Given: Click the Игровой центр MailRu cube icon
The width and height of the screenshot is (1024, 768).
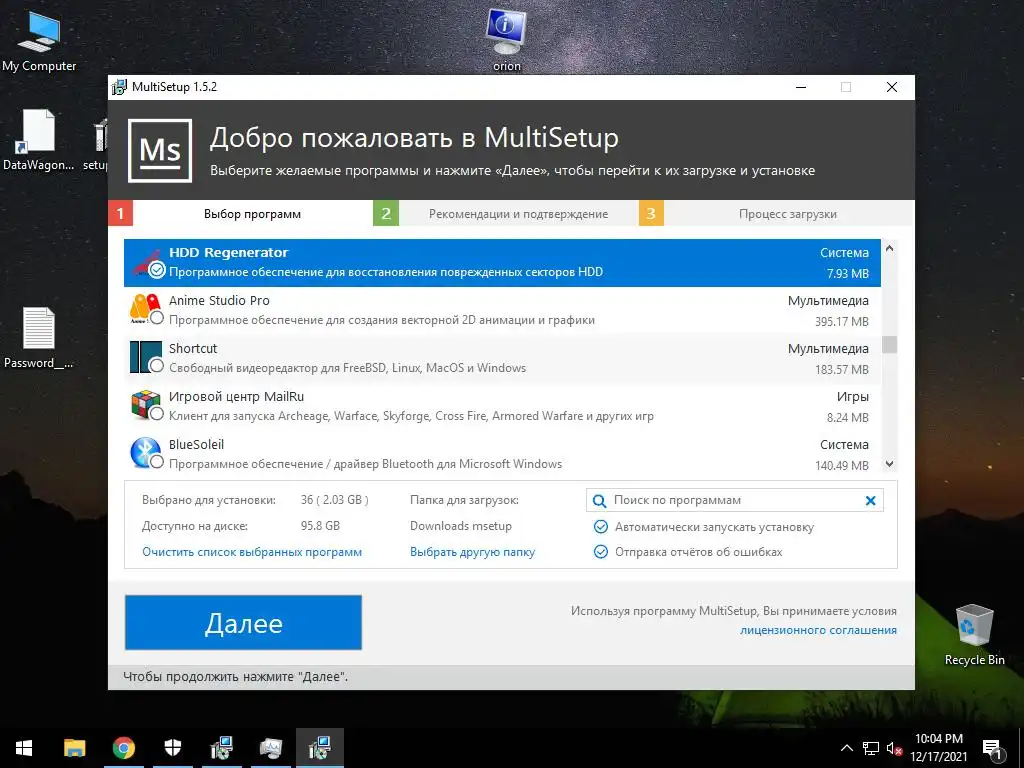Looking at the screenshot, I should tap(145, 404).
